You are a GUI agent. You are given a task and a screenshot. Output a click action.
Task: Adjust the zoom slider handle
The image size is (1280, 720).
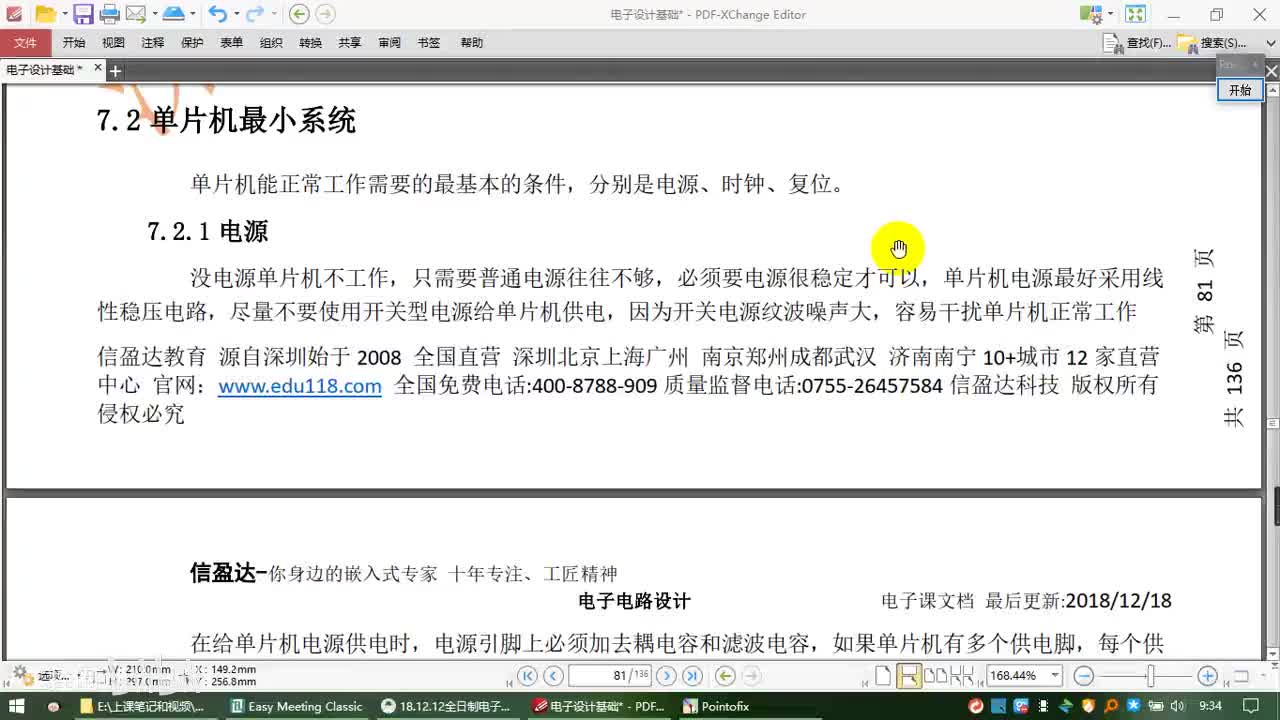pyautogui.click(x=1151, y=676)
